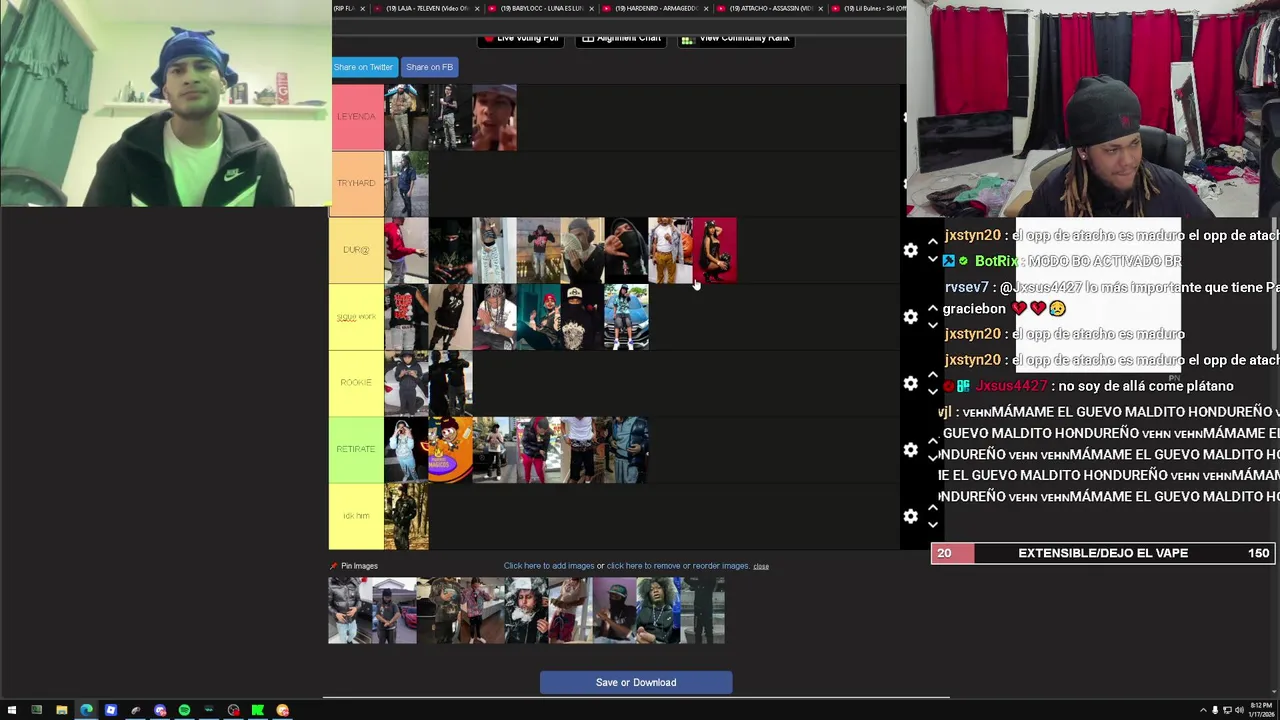Move ROOKIE tier up with chevron
The image size is (1280, 720).
[x=932, y=374]
